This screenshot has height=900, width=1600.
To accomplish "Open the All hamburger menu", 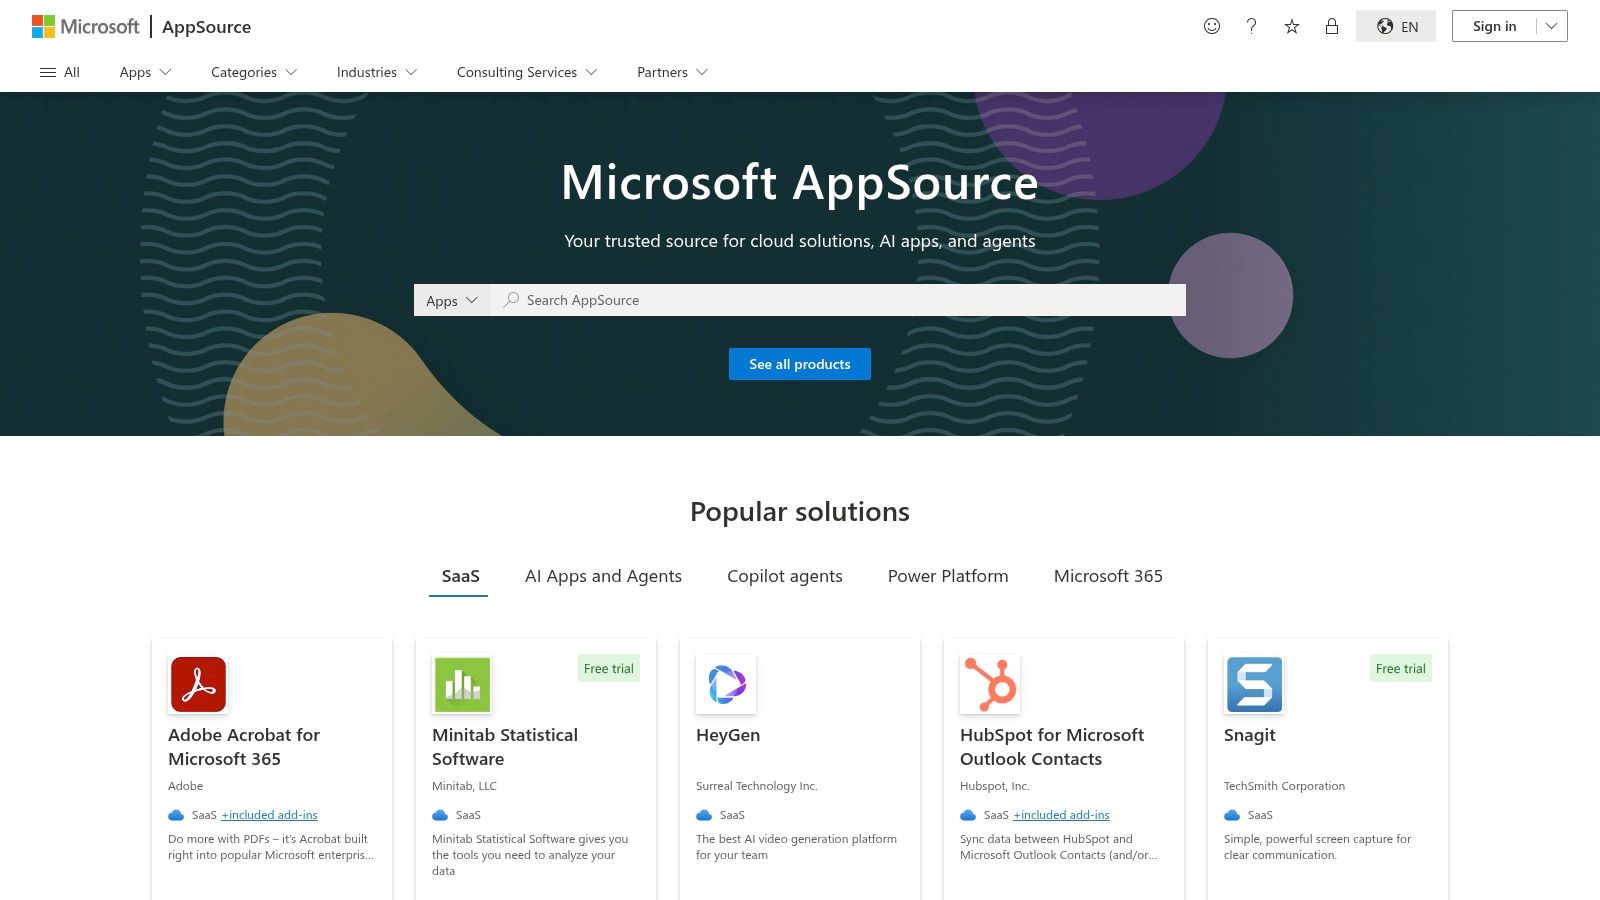I will [60, 72].
